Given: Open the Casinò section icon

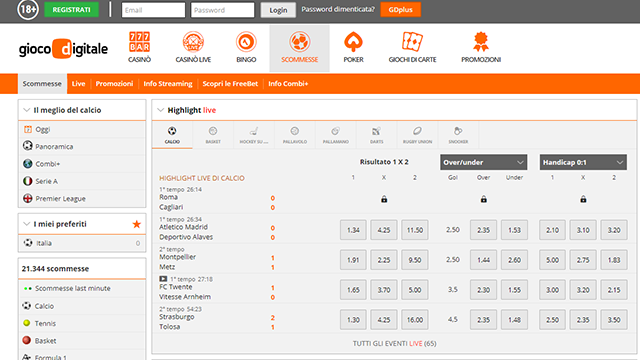Looking at the screenshot, I should click(x=140, y=42).
